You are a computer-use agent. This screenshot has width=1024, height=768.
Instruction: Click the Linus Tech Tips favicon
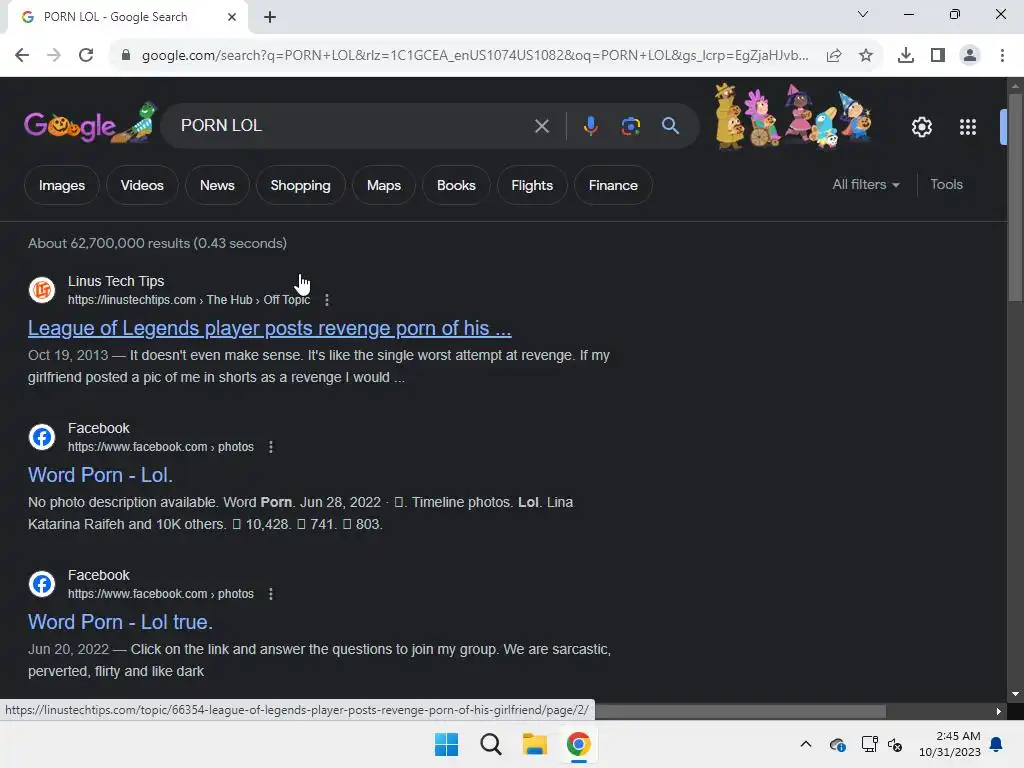(x=42, y=290)
